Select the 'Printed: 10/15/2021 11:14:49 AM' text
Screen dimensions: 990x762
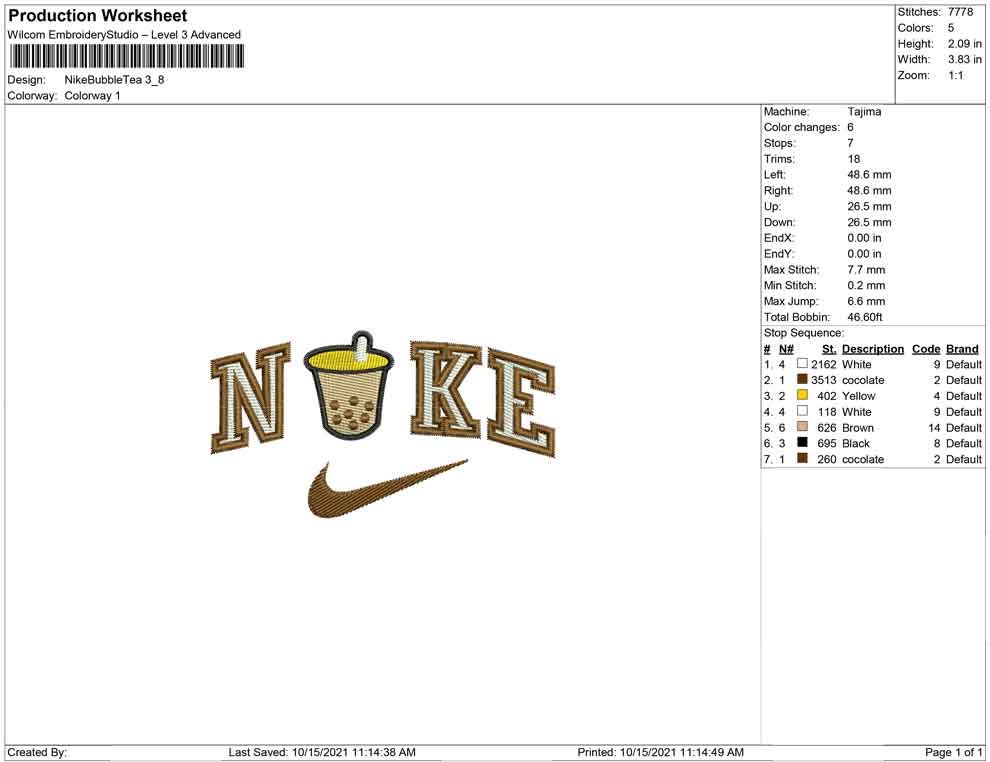pos(660,752)
